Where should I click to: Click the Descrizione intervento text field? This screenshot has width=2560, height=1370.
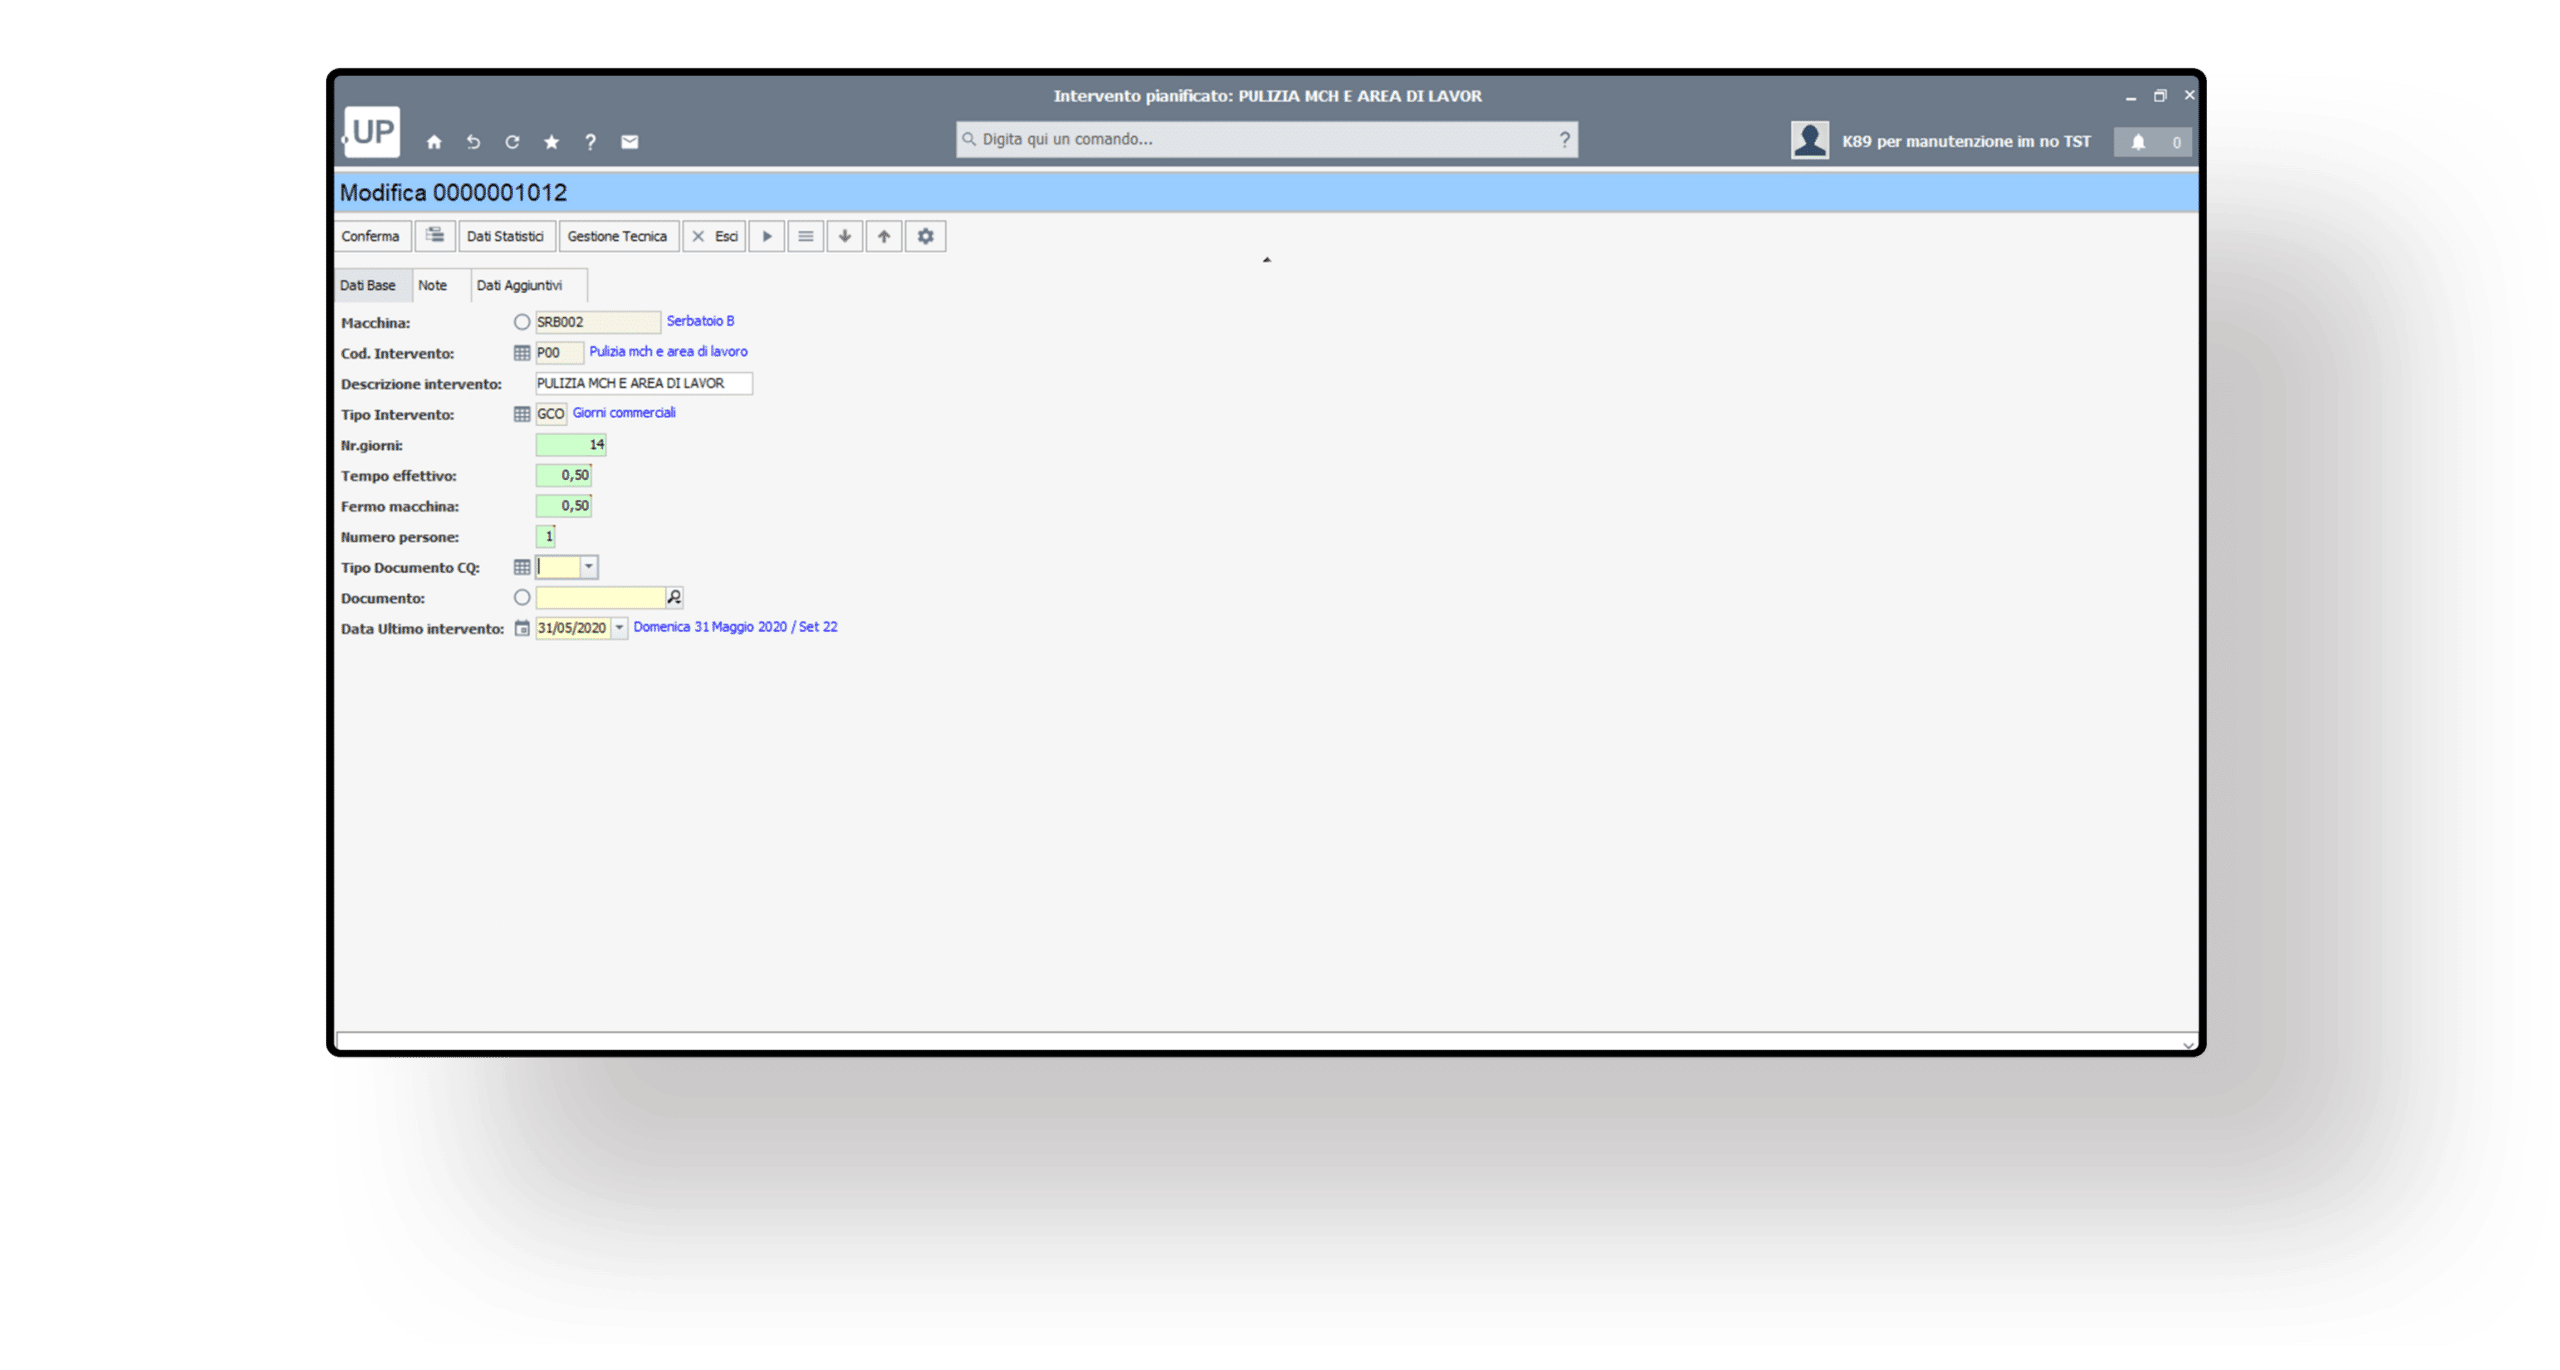[x=643, y=384]
